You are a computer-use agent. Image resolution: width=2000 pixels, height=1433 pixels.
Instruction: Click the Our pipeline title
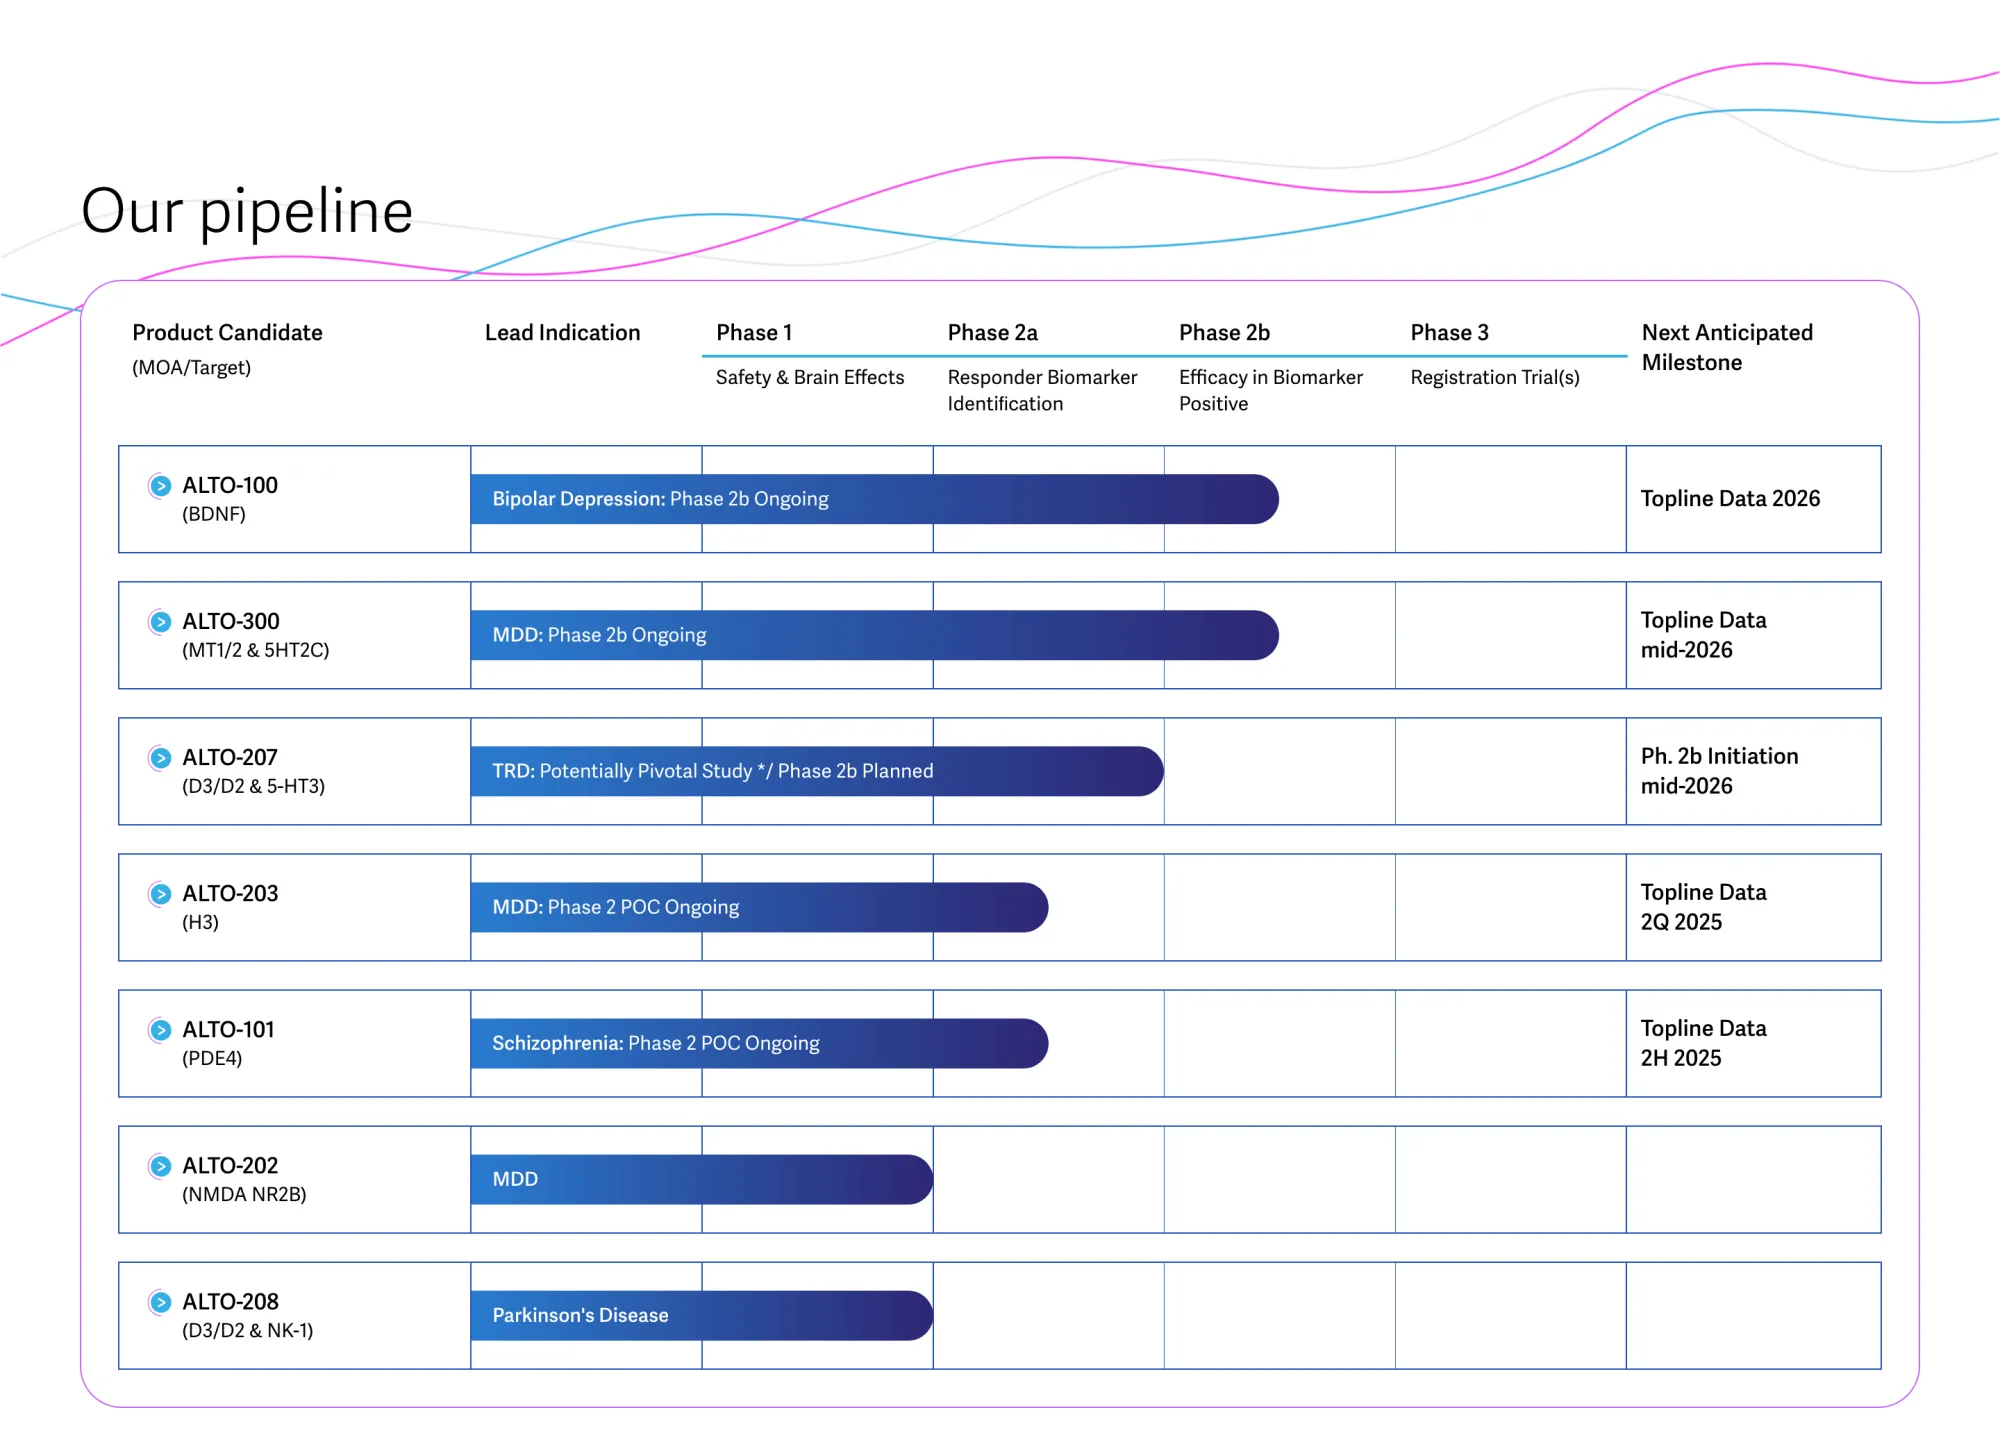pos(246,211)
